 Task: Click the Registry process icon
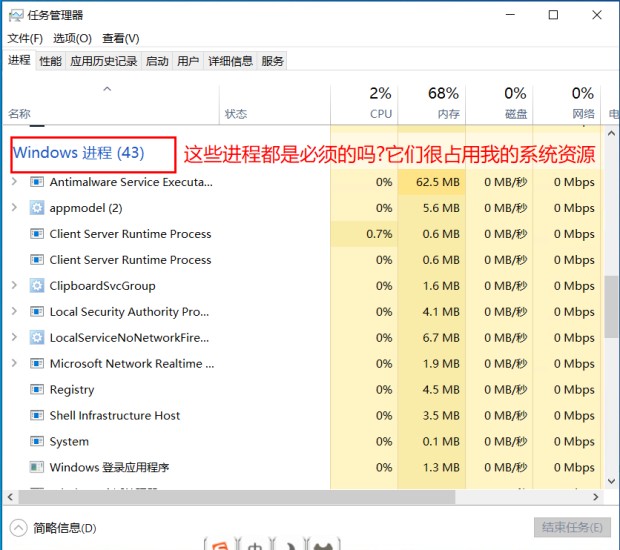click(x=37, y=389)
